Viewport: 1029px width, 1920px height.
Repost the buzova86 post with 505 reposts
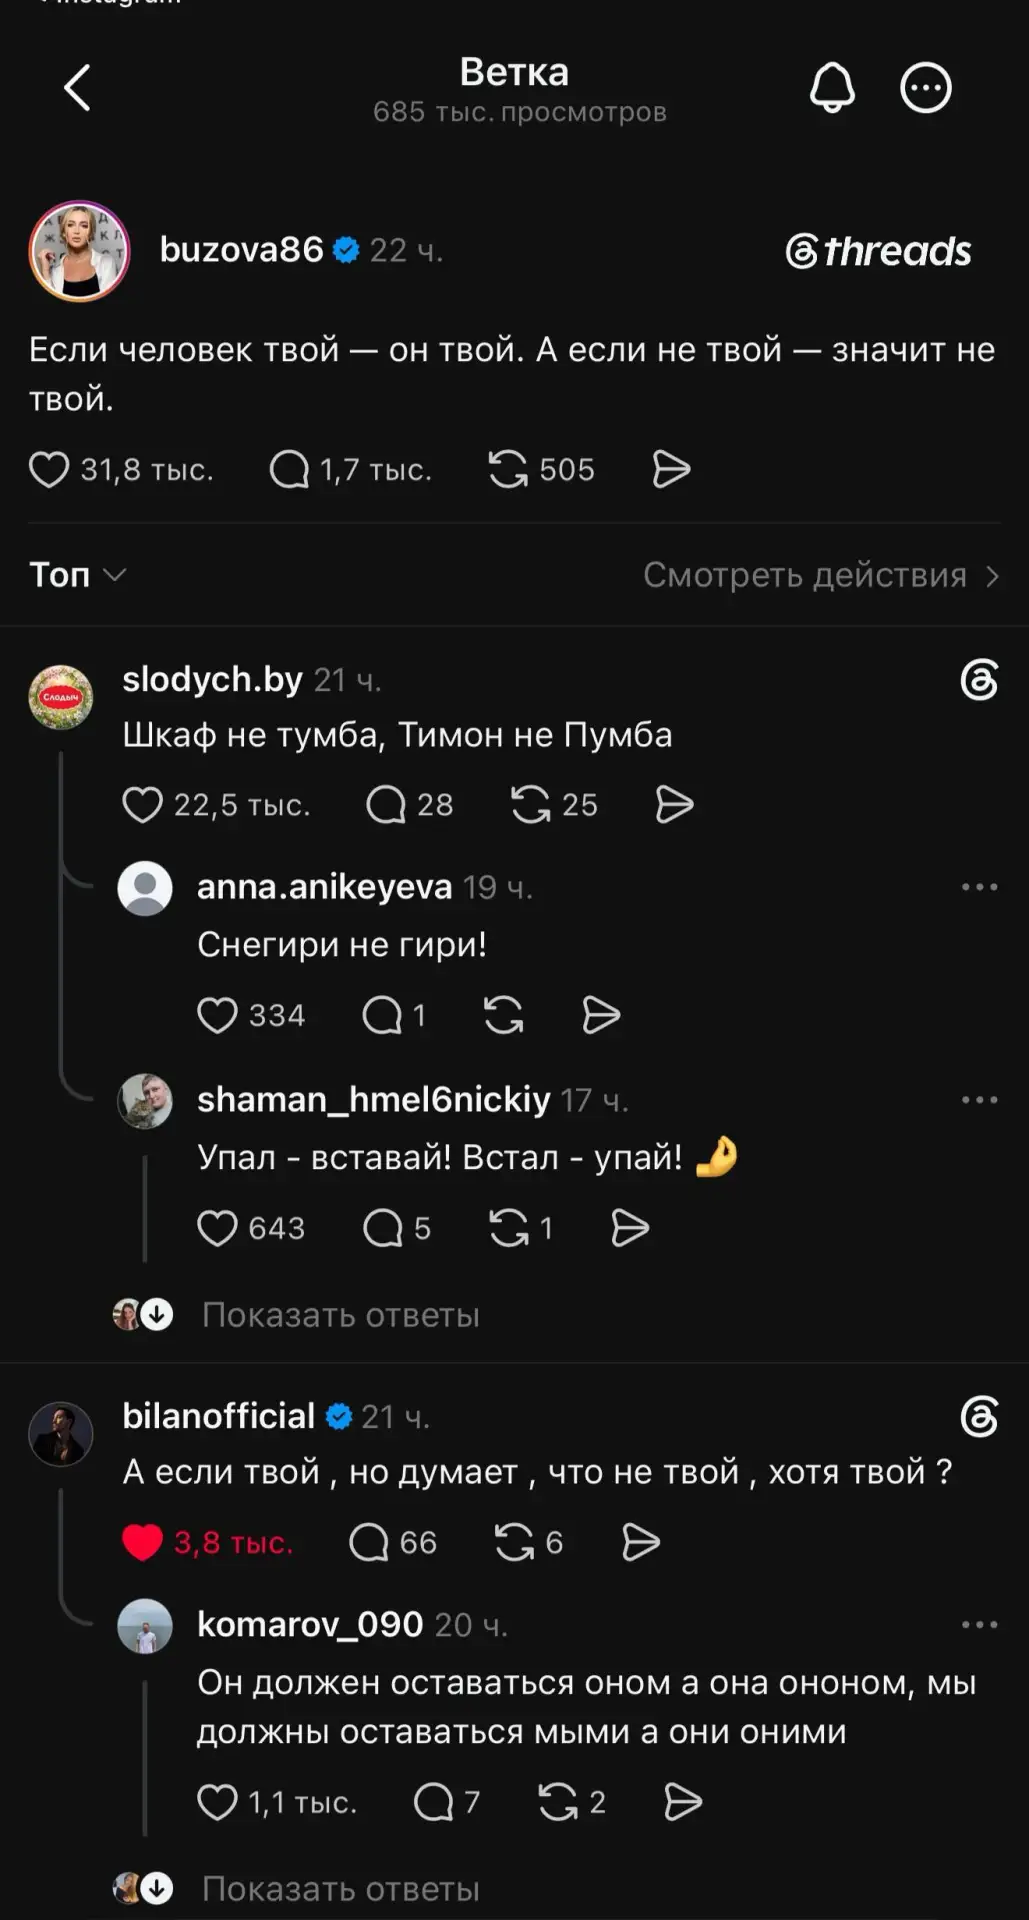coord(508,469)
